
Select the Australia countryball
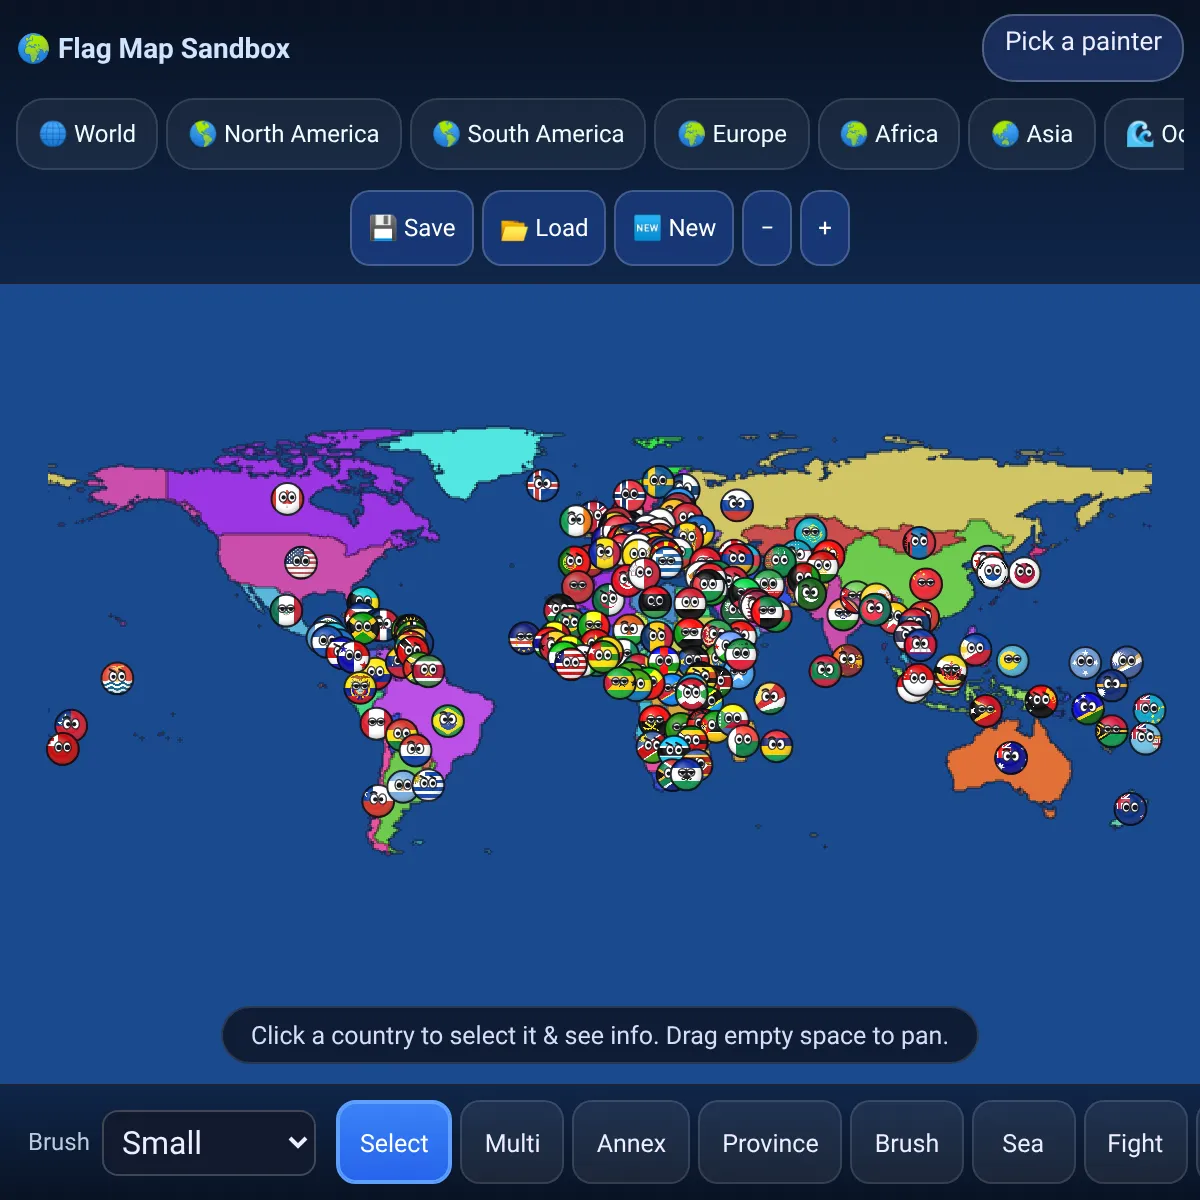(1011, 758)
